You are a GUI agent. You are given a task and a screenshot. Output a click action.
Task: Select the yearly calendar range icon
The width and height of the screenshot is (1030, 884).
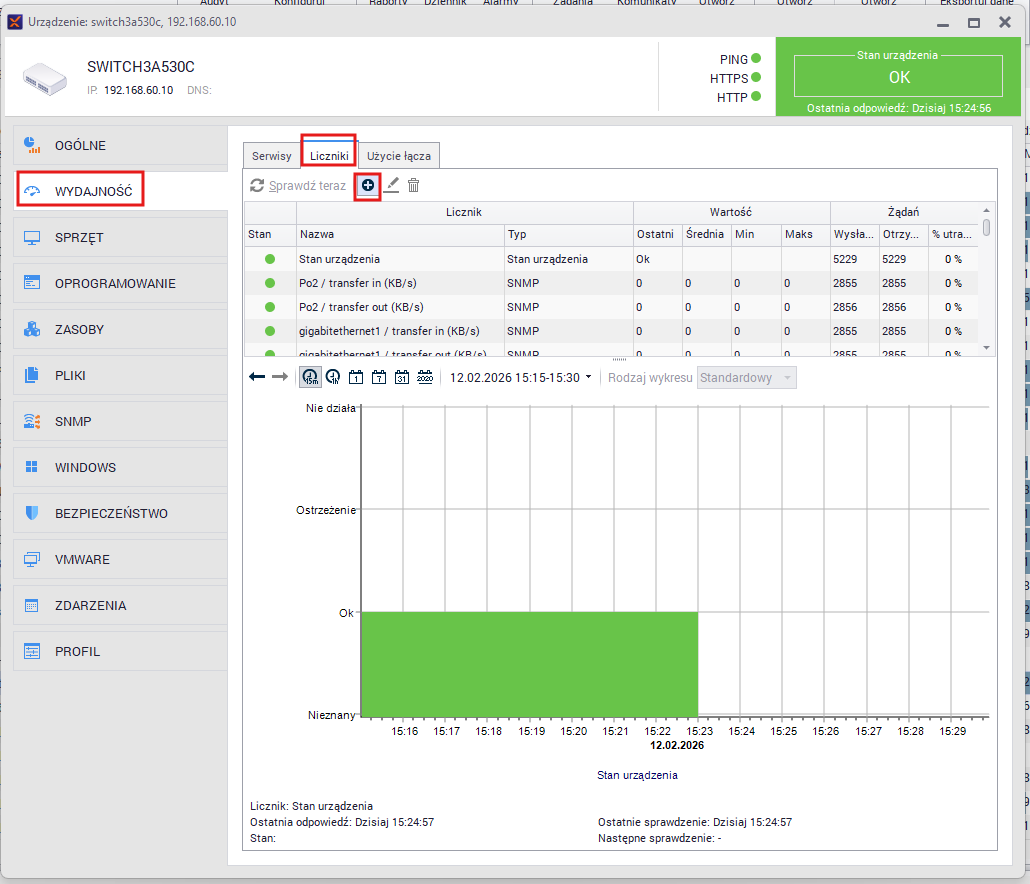(425, 377)
